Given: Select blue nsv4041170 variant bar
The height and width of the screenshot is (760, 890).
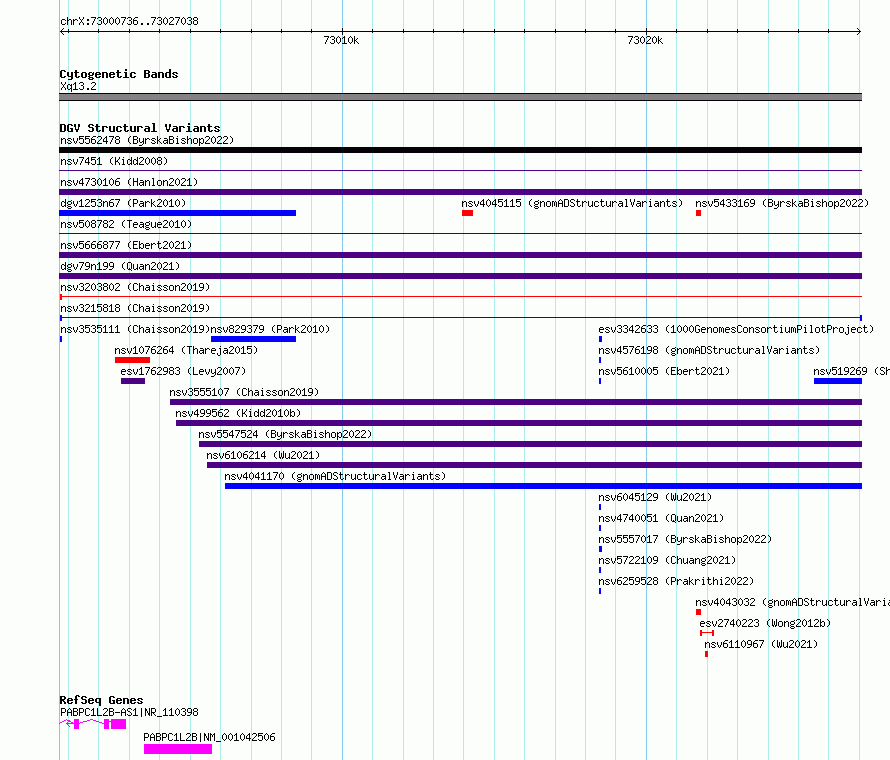Looking at the screenshot, I should [543, 486].
